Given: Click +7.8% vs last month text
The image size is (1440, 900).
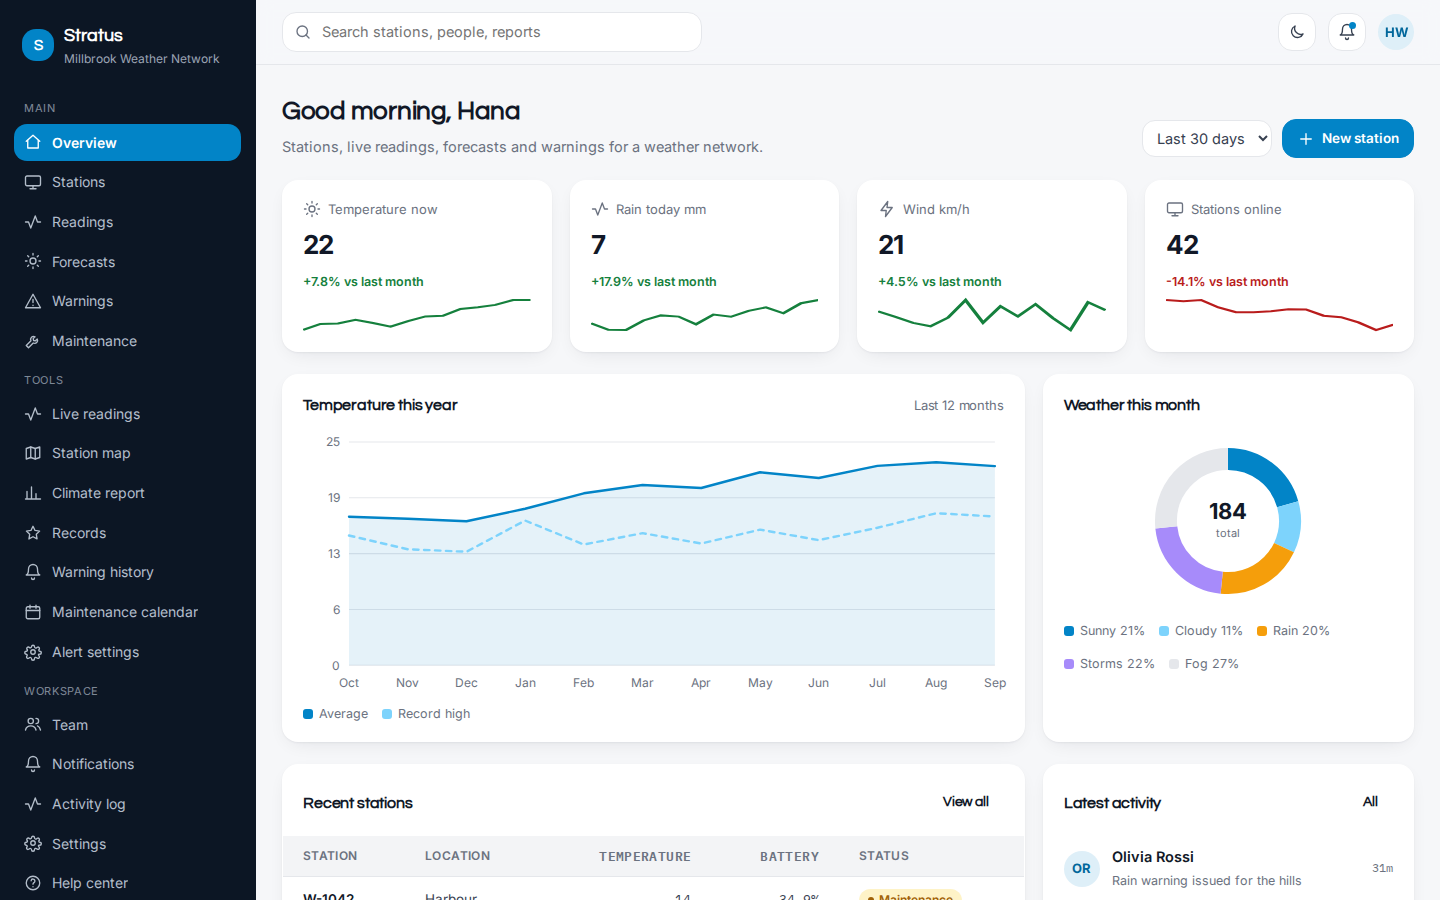Looking at the screenshot, I should (363, 282).
